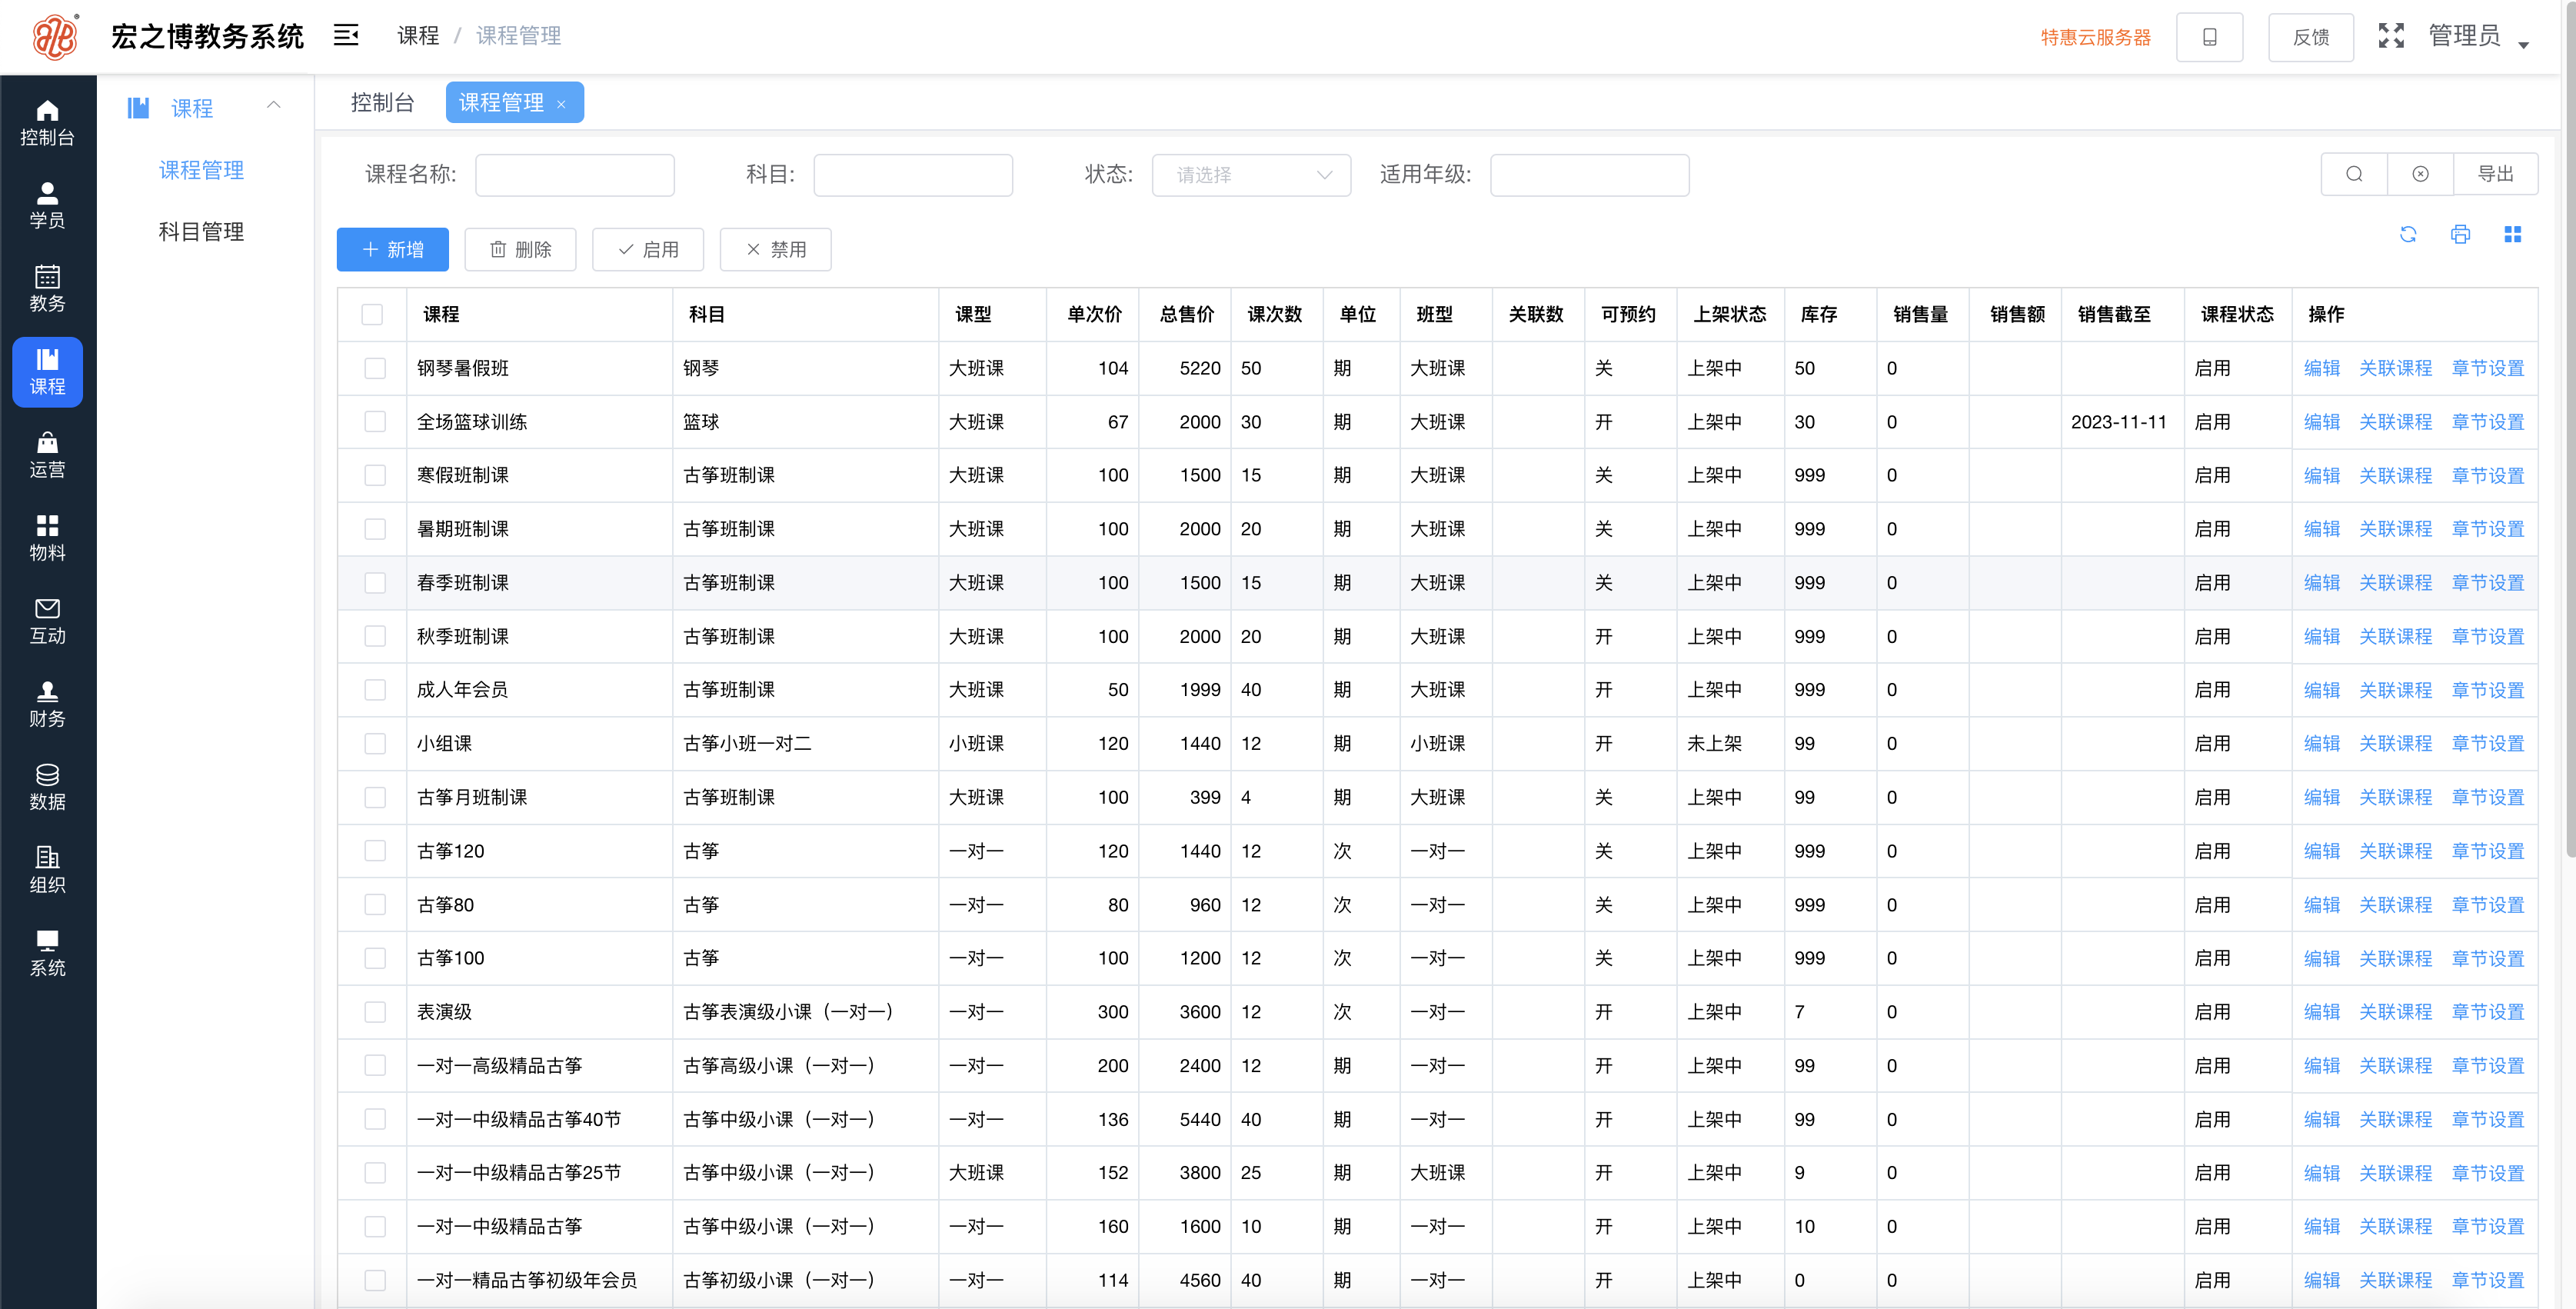
Task: Click 章节设置 for 暑期班制课
Action: 2487,529
